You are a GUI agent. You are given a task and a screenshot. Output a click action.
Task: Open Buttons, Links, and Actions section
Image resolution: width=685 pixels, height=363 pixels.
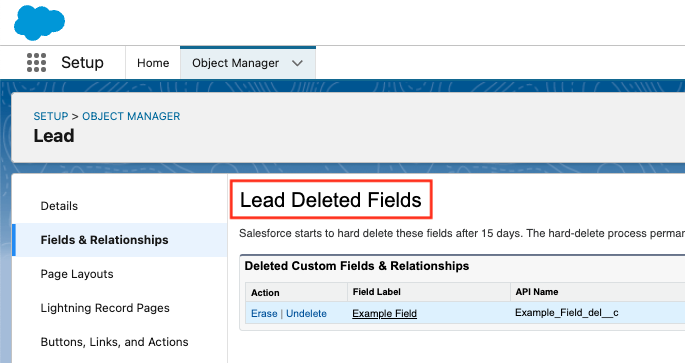tap(114, 342)
